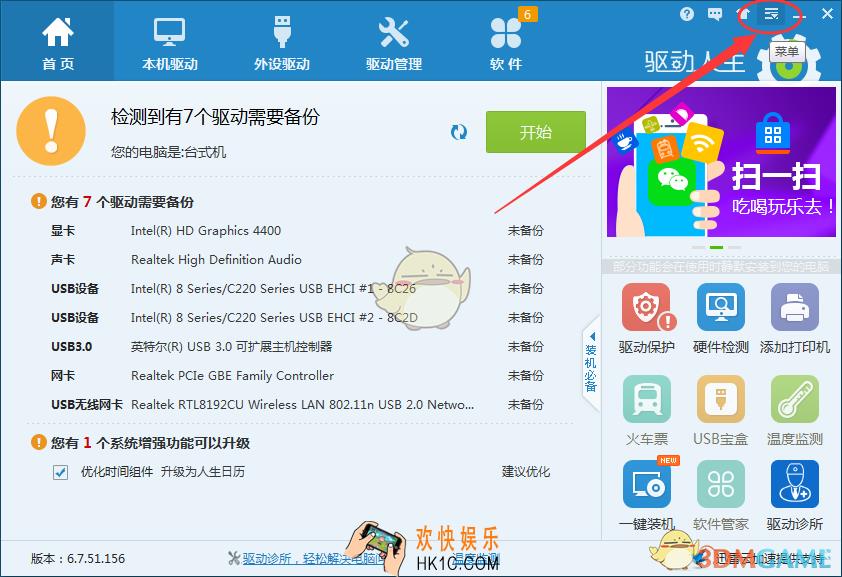The image size is (842, 577).
Task: Select the Intel(R) HD Graphics 4400 row
Action: 297,231
